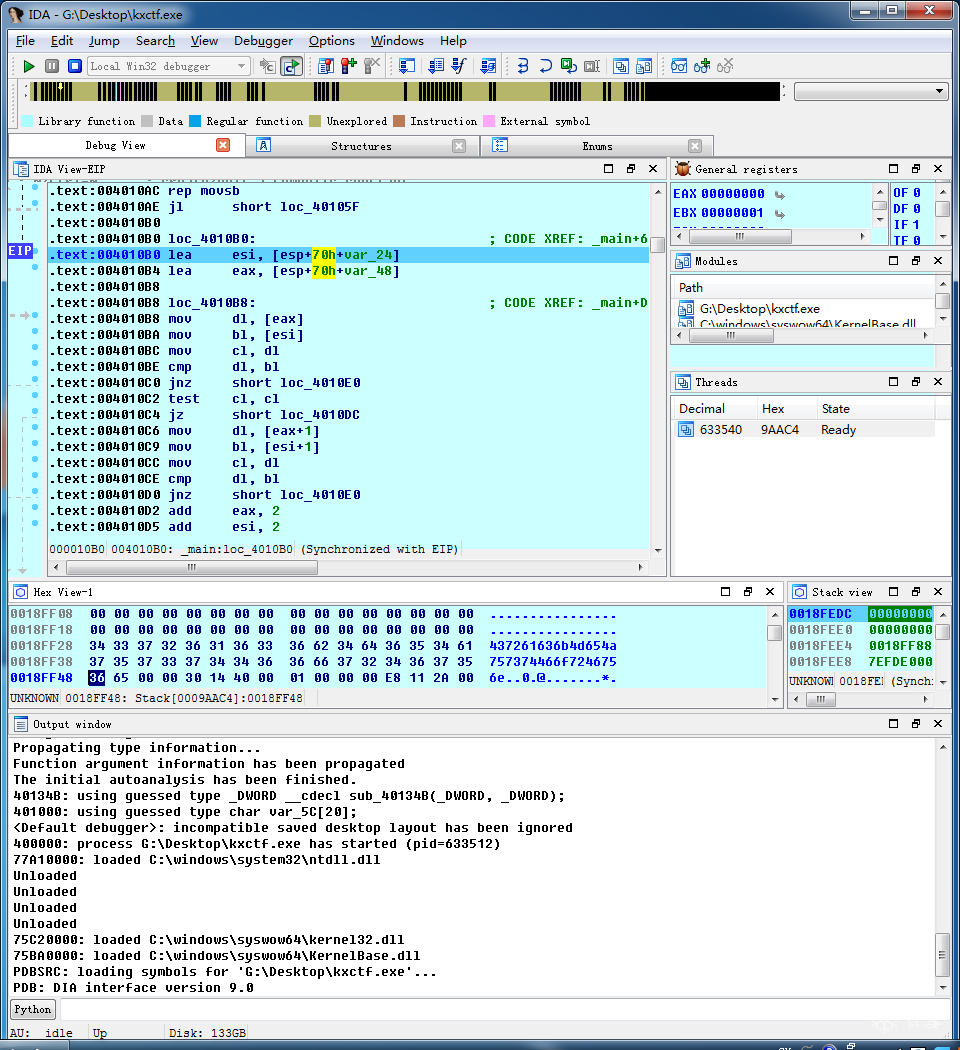Image resolution: width=960 pixels, height=1050 pixels.
Task: Click the delete breakpoint icon
Action: [x=372, y=66]
